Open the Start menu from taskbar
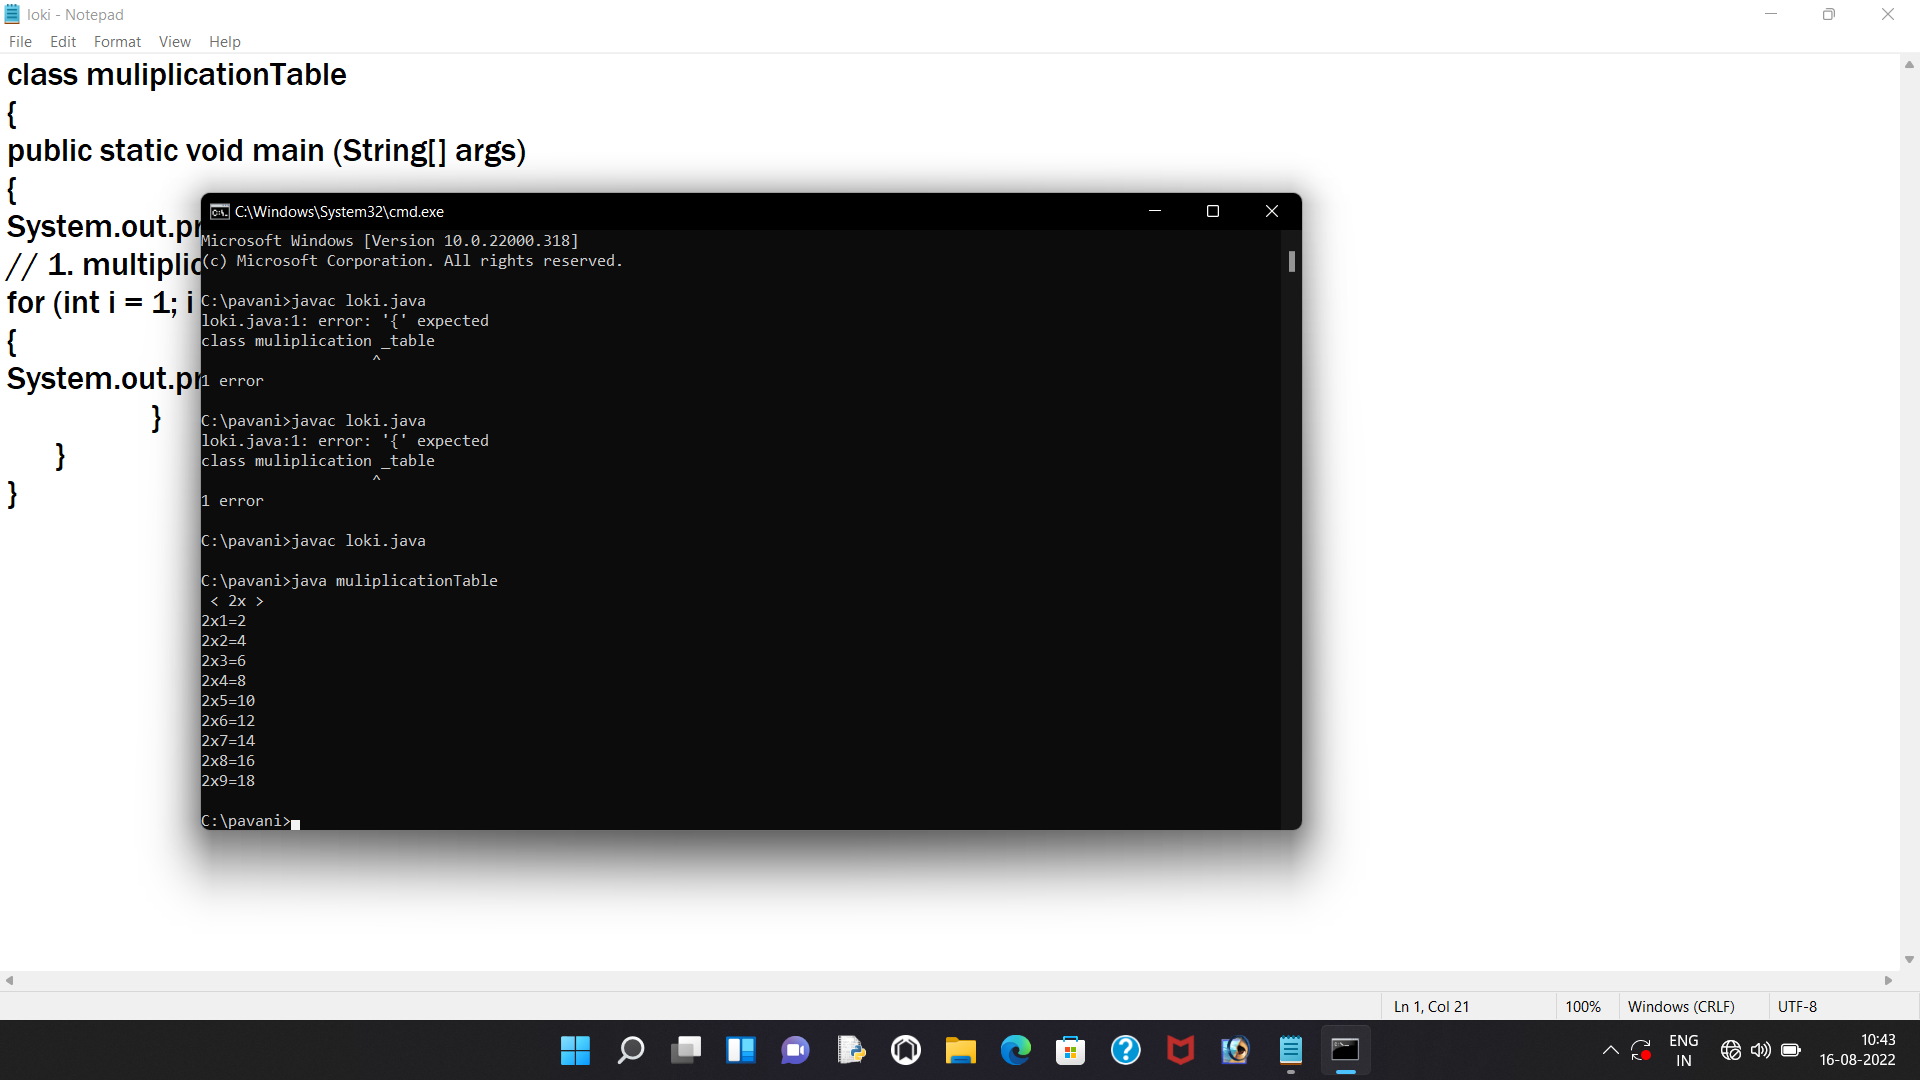The image size is (1920, 1080). pos(575,1050)
